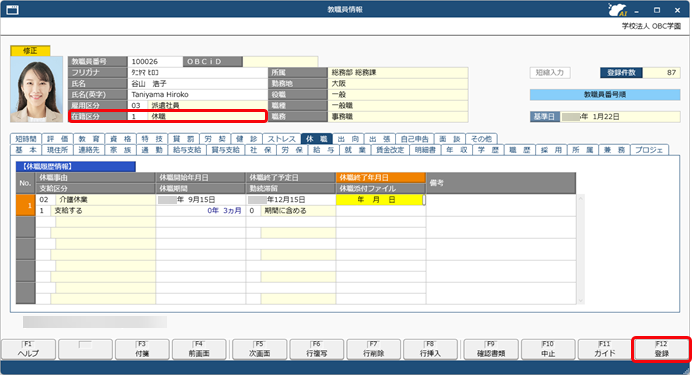
Task: Open the 出向 tab
Action: pos(348,139)
